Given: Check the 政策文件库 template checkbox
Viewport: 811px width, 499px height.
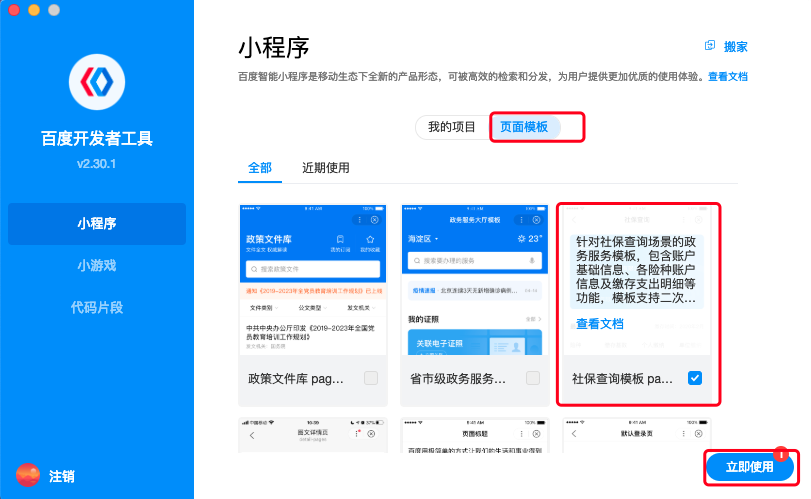Looking at the screenshot, I should pyautogui.click(x=371, y=378).
